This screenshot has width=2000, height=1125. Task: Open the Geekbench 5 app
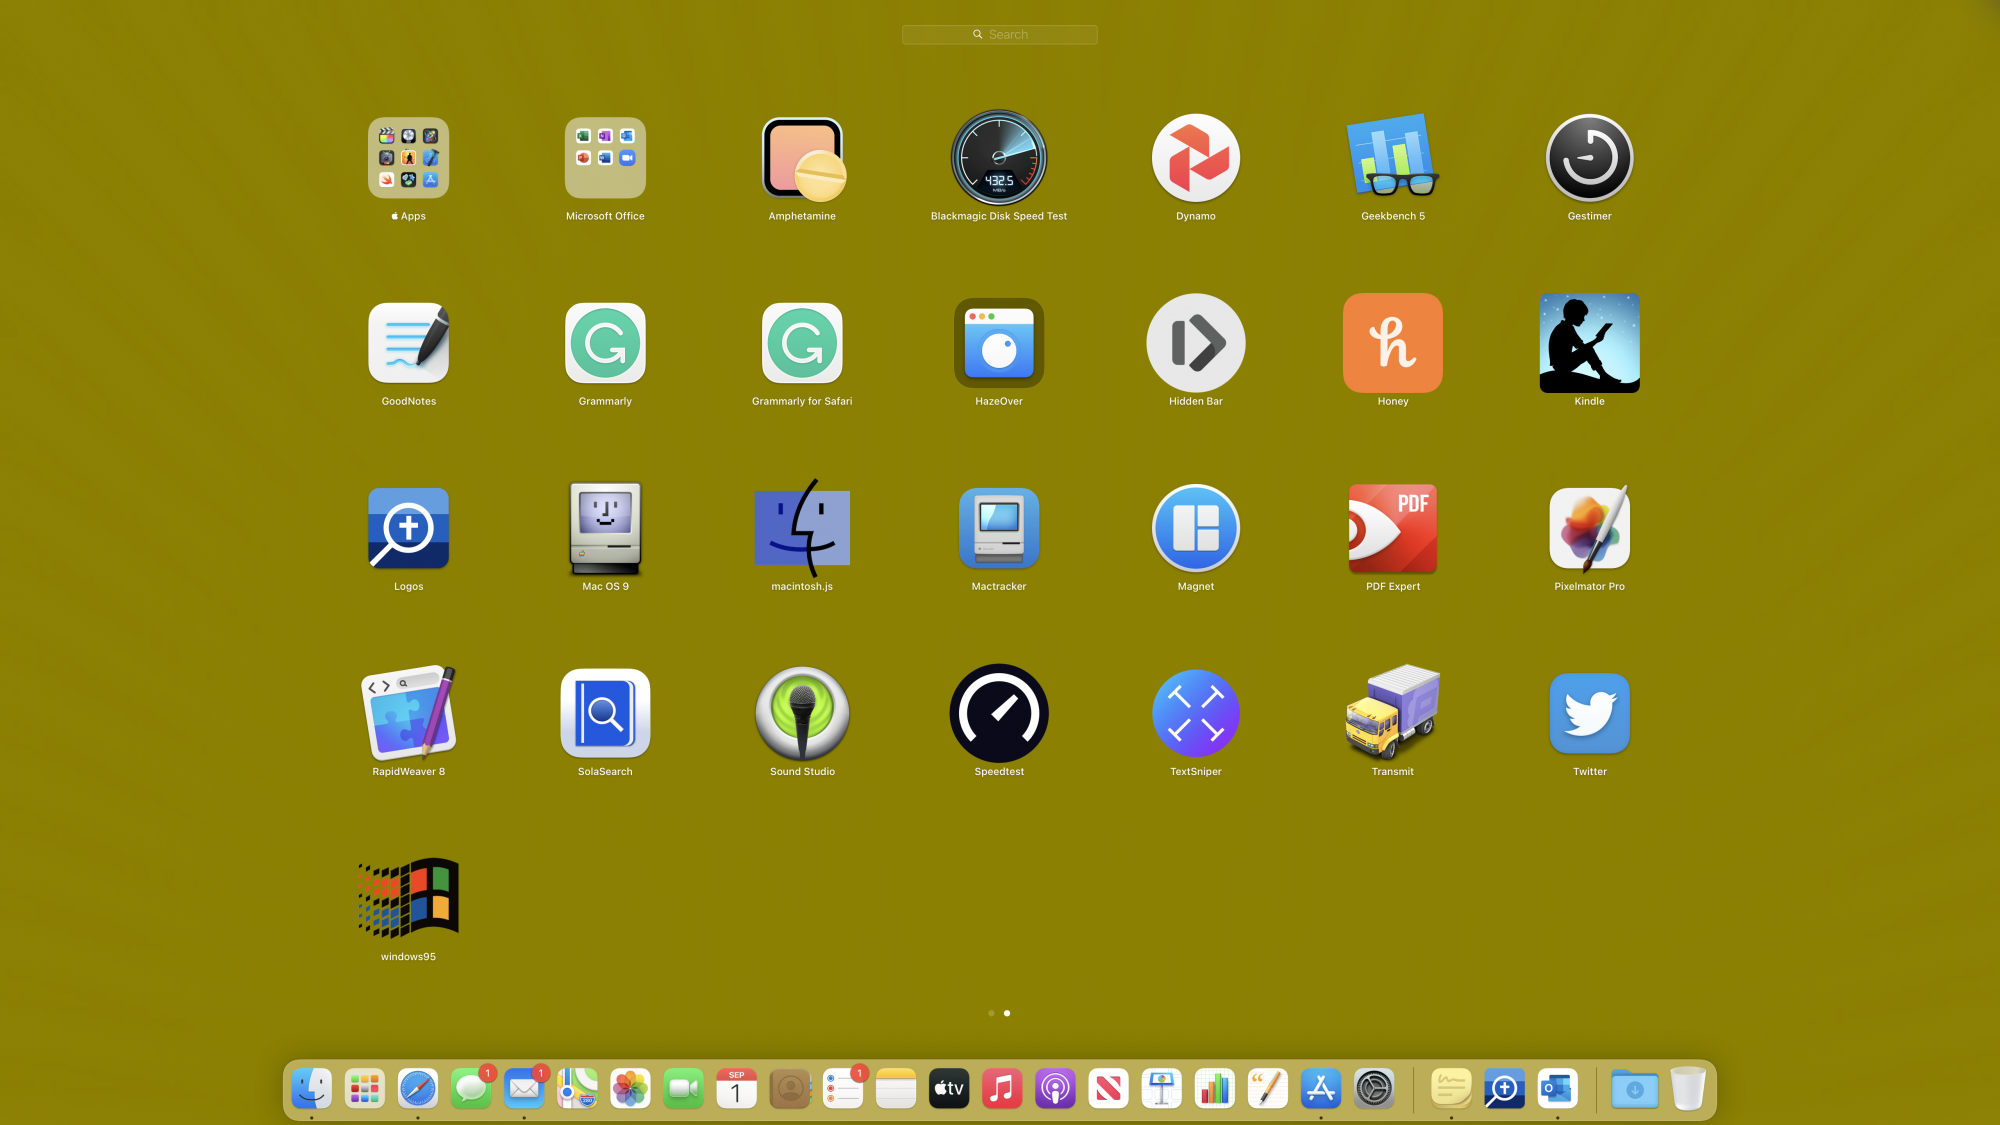[x=1392, y=159]
